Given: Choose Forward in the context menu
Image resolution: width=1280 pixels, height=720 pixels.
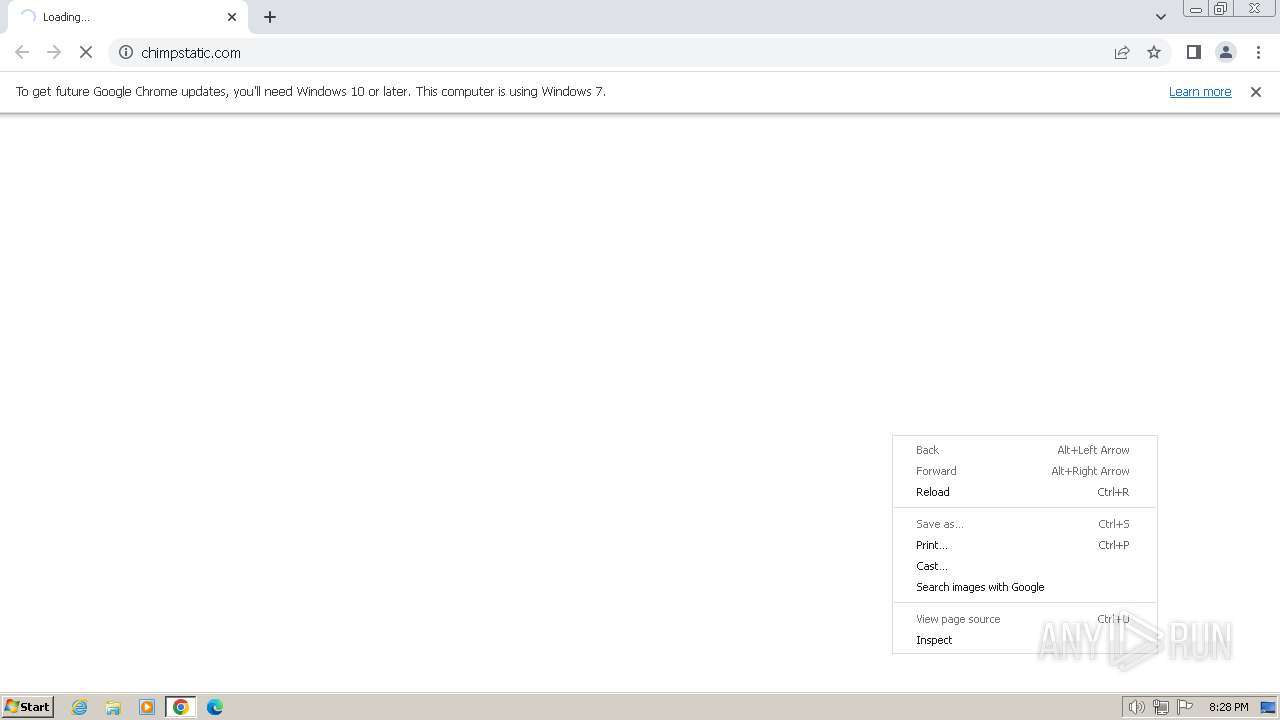Looking at the screenshot, I should click(x=1024, y=471).
